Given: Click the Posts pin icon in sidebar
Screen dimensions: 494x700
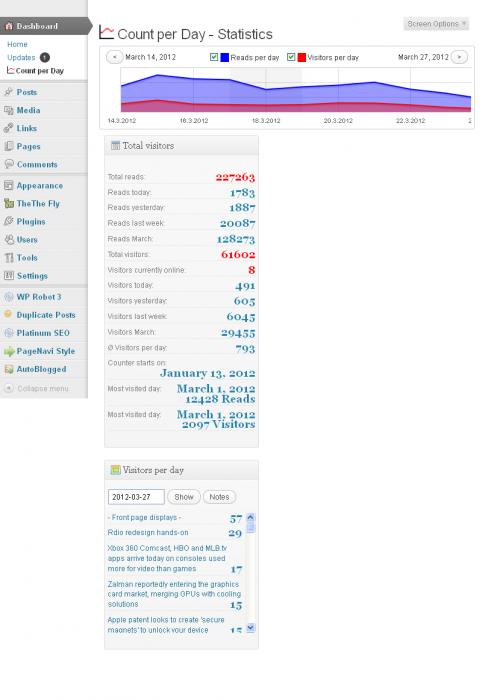Looking at the screenshot, I should pyautogui.click(x=8, y=92).
